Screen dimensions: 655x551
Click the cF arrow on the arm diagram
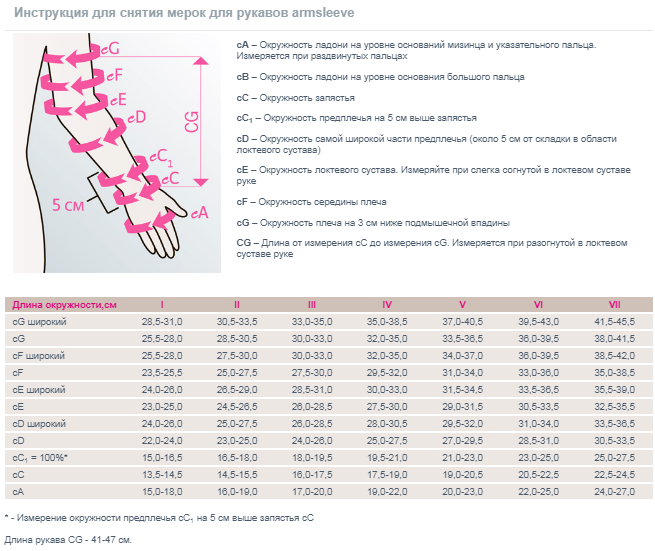112,75
